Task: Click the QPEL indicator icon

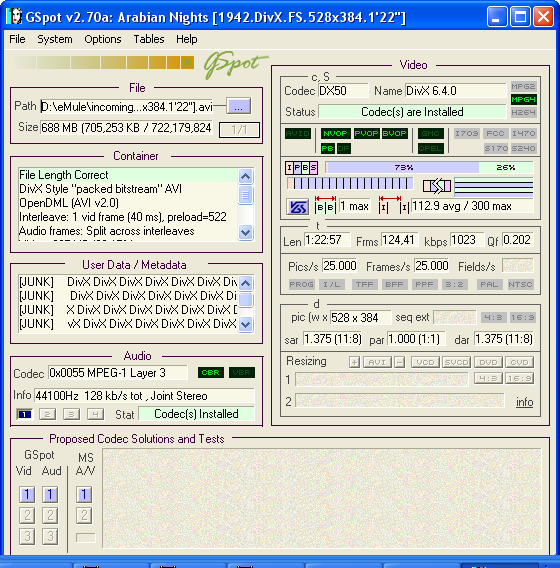Action: tap(430, 148)
